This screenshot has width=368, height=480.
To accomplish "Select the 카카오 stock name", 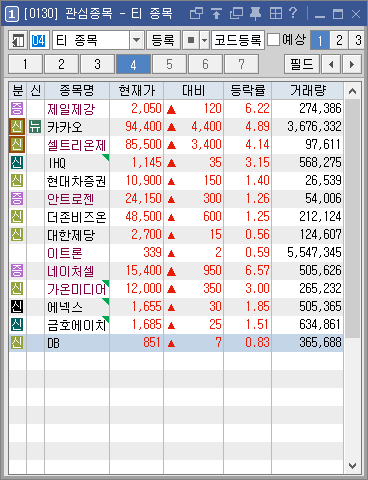I will point(65,127).
